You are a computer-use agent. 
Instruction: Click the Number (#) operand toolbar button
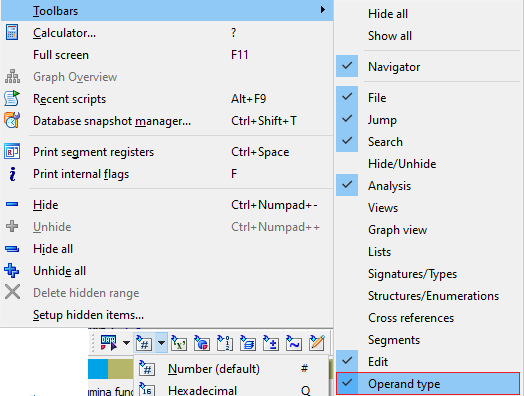click(x=144, y=343)
